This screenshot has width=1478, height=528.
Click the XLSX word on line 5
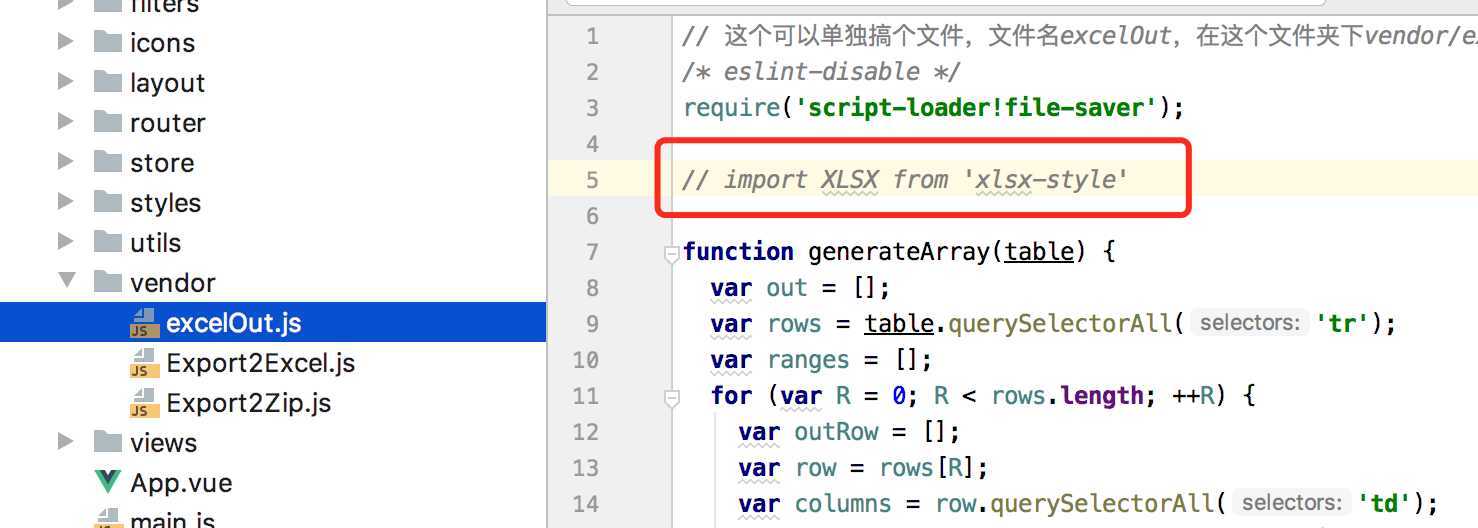[x=850, y=180]
